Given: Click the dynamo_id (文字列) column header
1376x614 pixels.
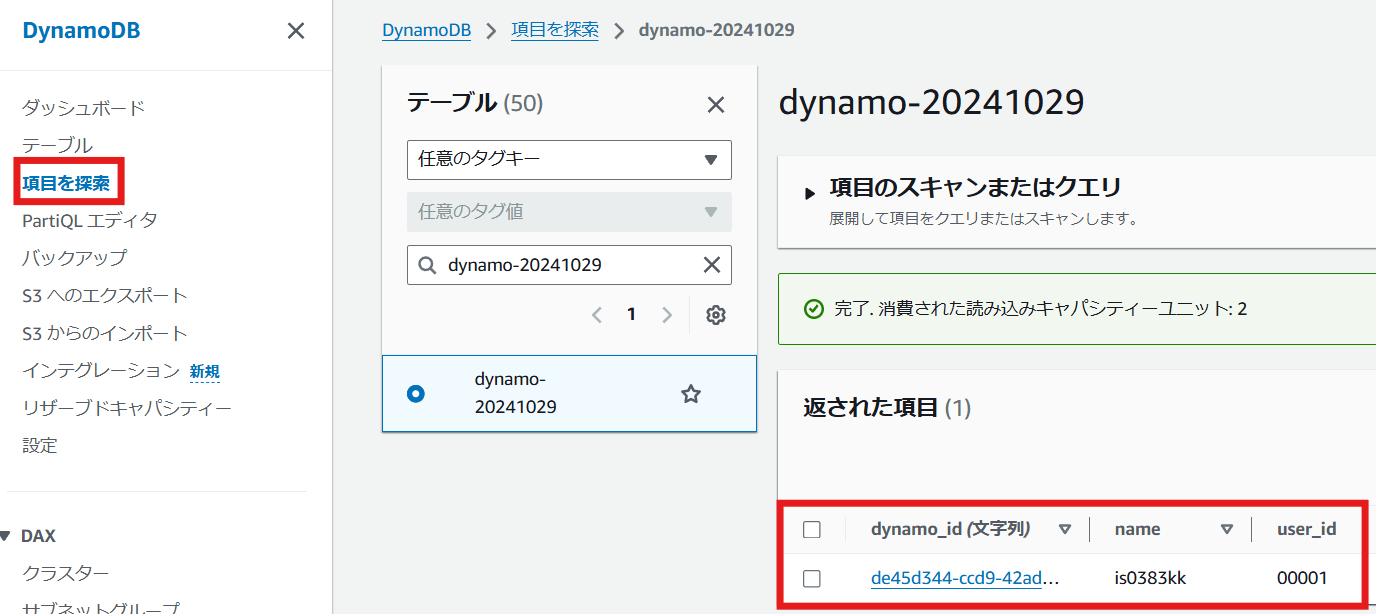Looking at the screenshot, I should coord(951,529).
